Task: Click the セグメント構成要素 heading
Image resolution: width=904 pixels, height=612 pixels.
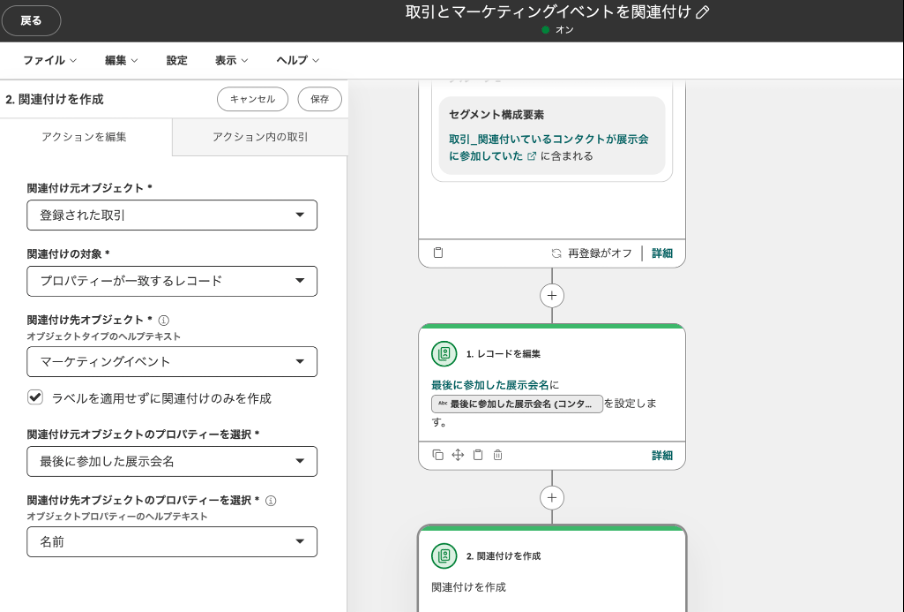Action: point(496,114)
